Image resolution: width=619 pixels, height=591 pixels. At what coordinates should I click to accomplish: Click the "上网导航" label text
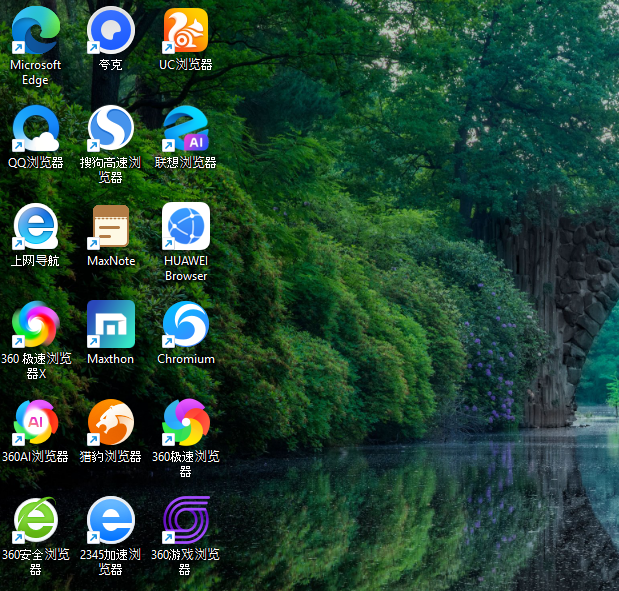pos(35,261)
